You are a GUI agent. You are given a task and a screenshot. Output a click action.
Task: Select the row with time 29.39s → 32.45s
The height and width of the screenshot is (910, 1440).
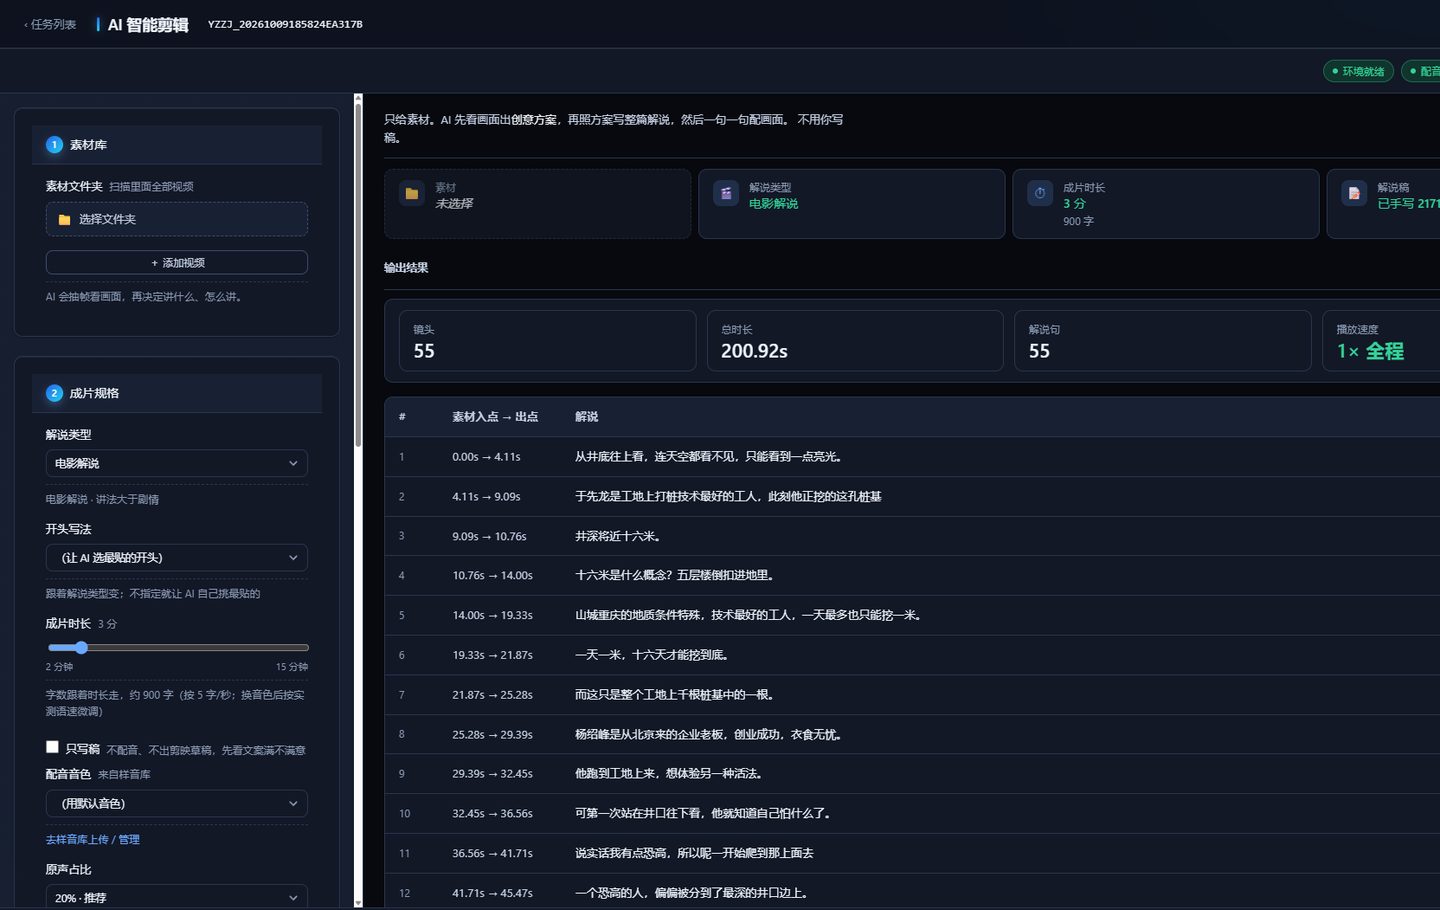pos(912,774)
